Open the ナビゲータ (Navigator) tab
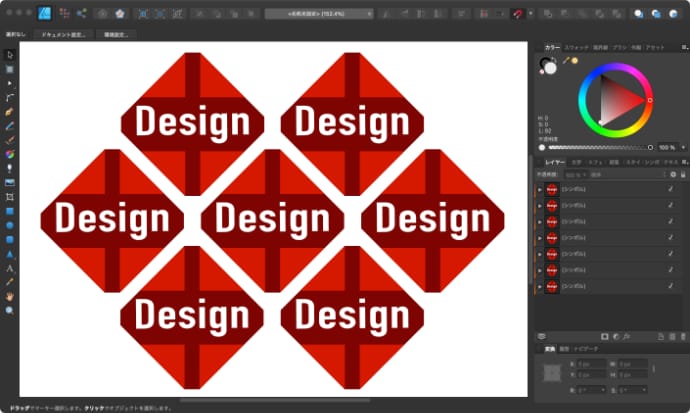The image size is (690, 413). (586, 349)
